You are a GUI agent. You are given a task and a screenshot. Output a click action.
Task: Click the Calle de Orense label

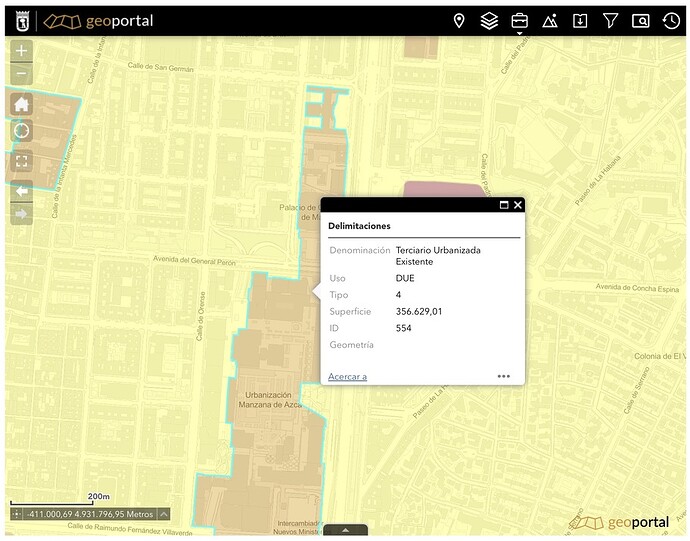pos(200,316)
